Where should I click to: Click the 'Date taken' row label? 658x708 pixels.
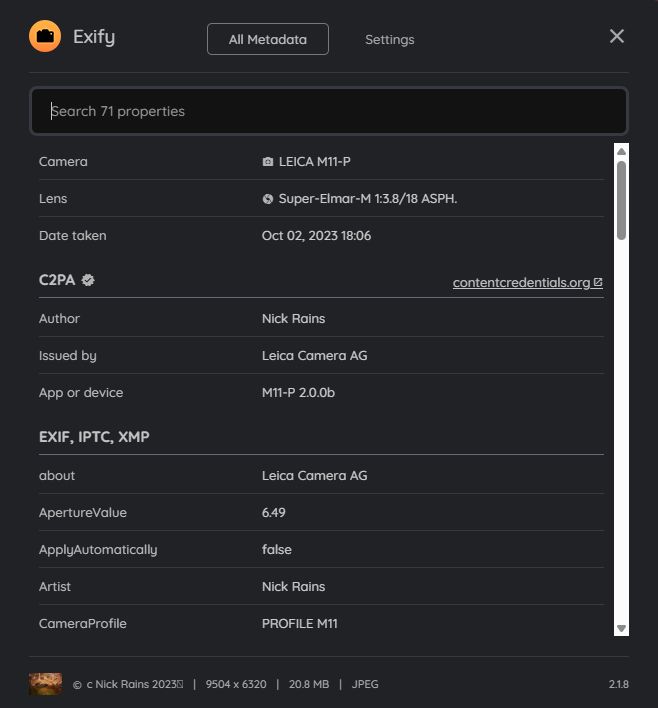pyautogui.click(x=73, y=236)
